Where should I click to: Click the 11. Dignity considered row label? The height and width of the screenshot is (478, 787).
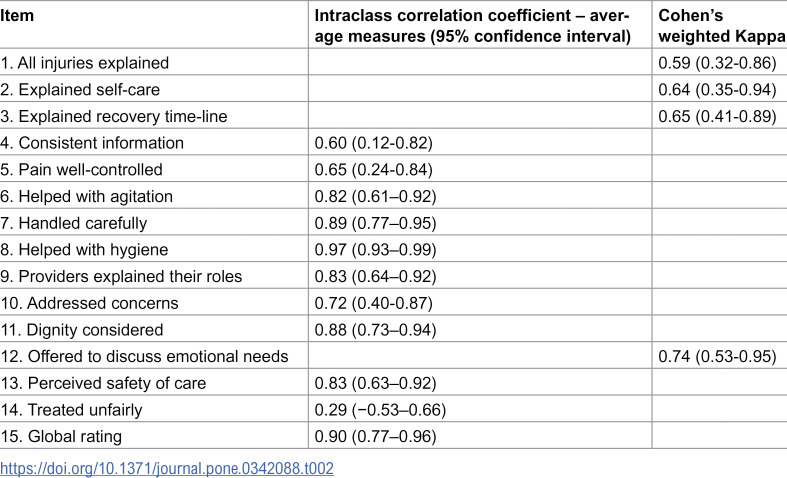point(82,330)
